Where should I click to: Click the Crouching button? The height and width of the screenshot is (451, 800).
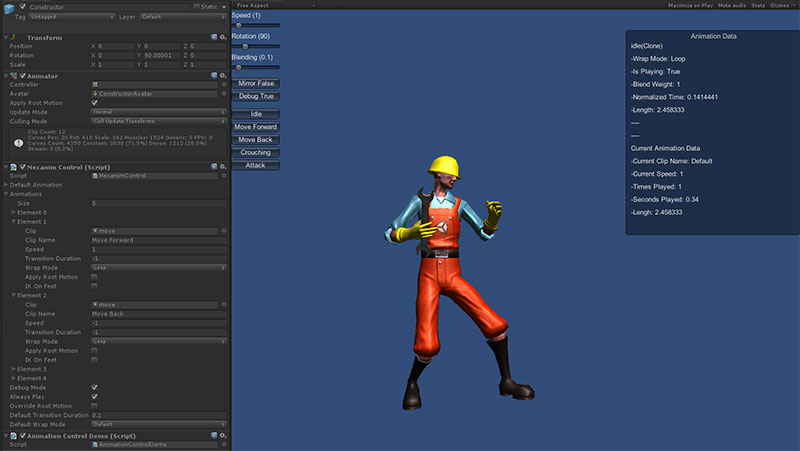(256, 152)
